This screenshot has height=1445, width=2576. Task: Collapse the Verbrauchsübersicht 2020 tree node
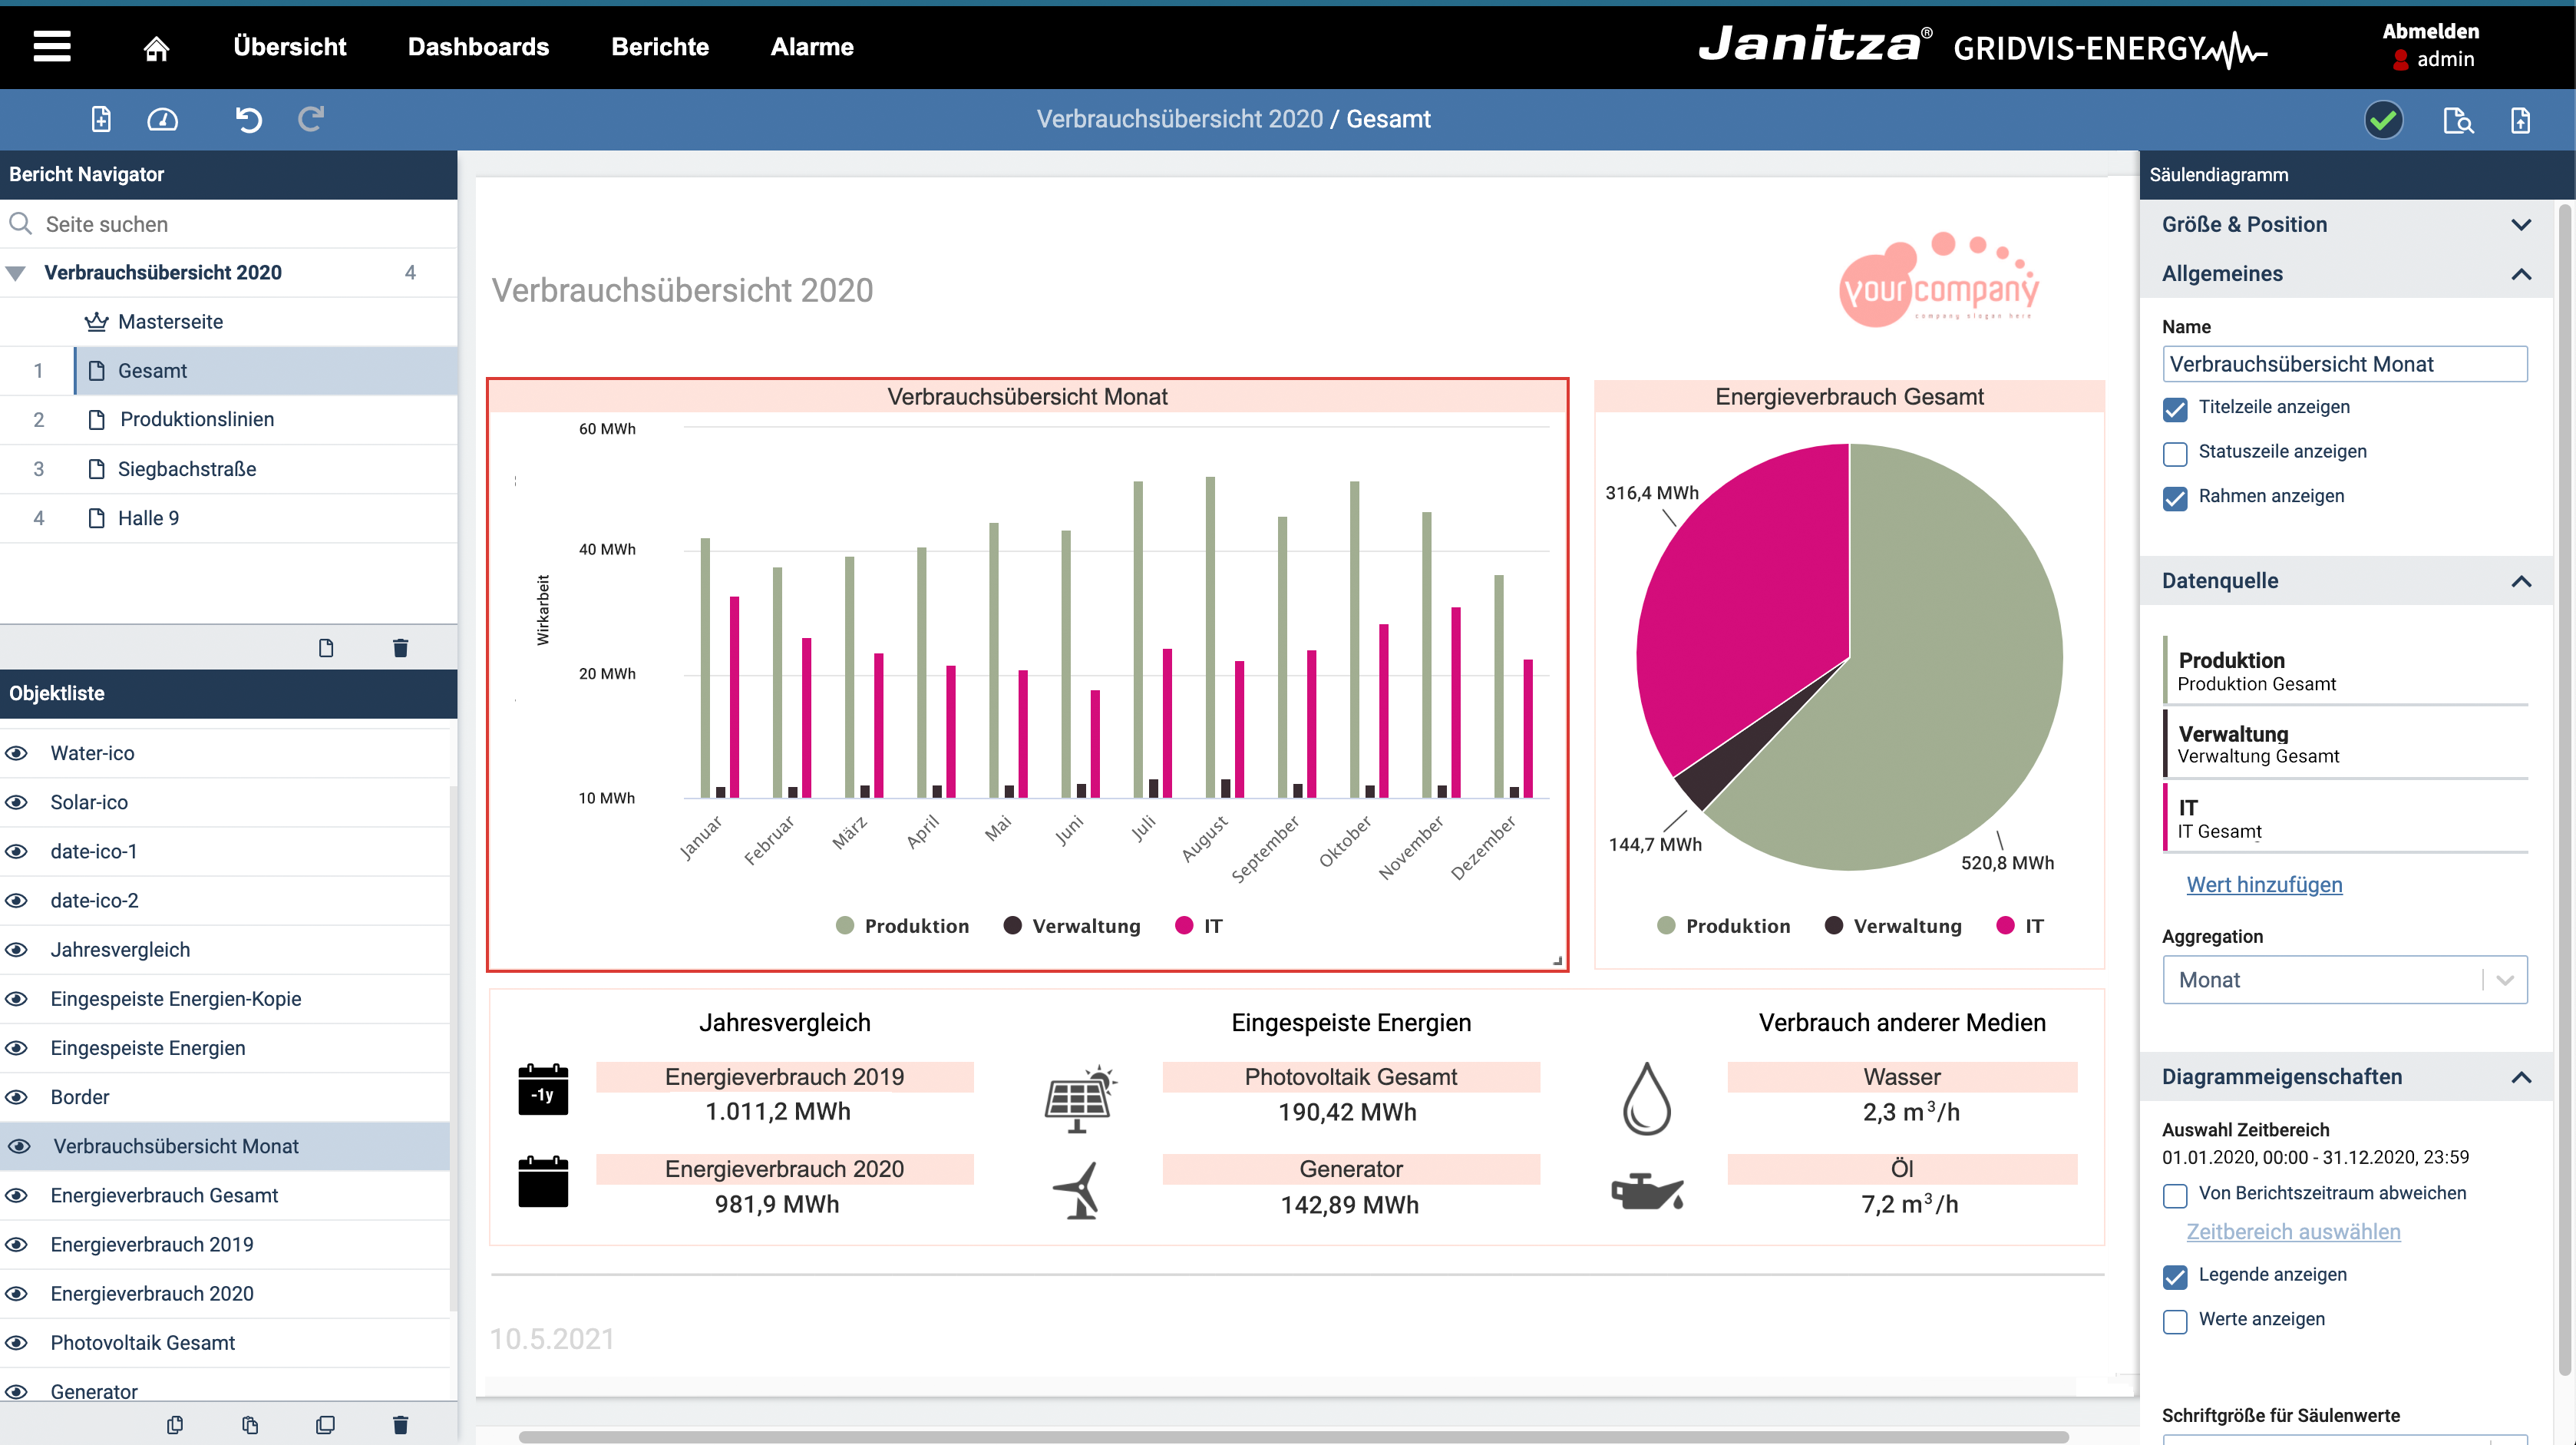point(16,272)
